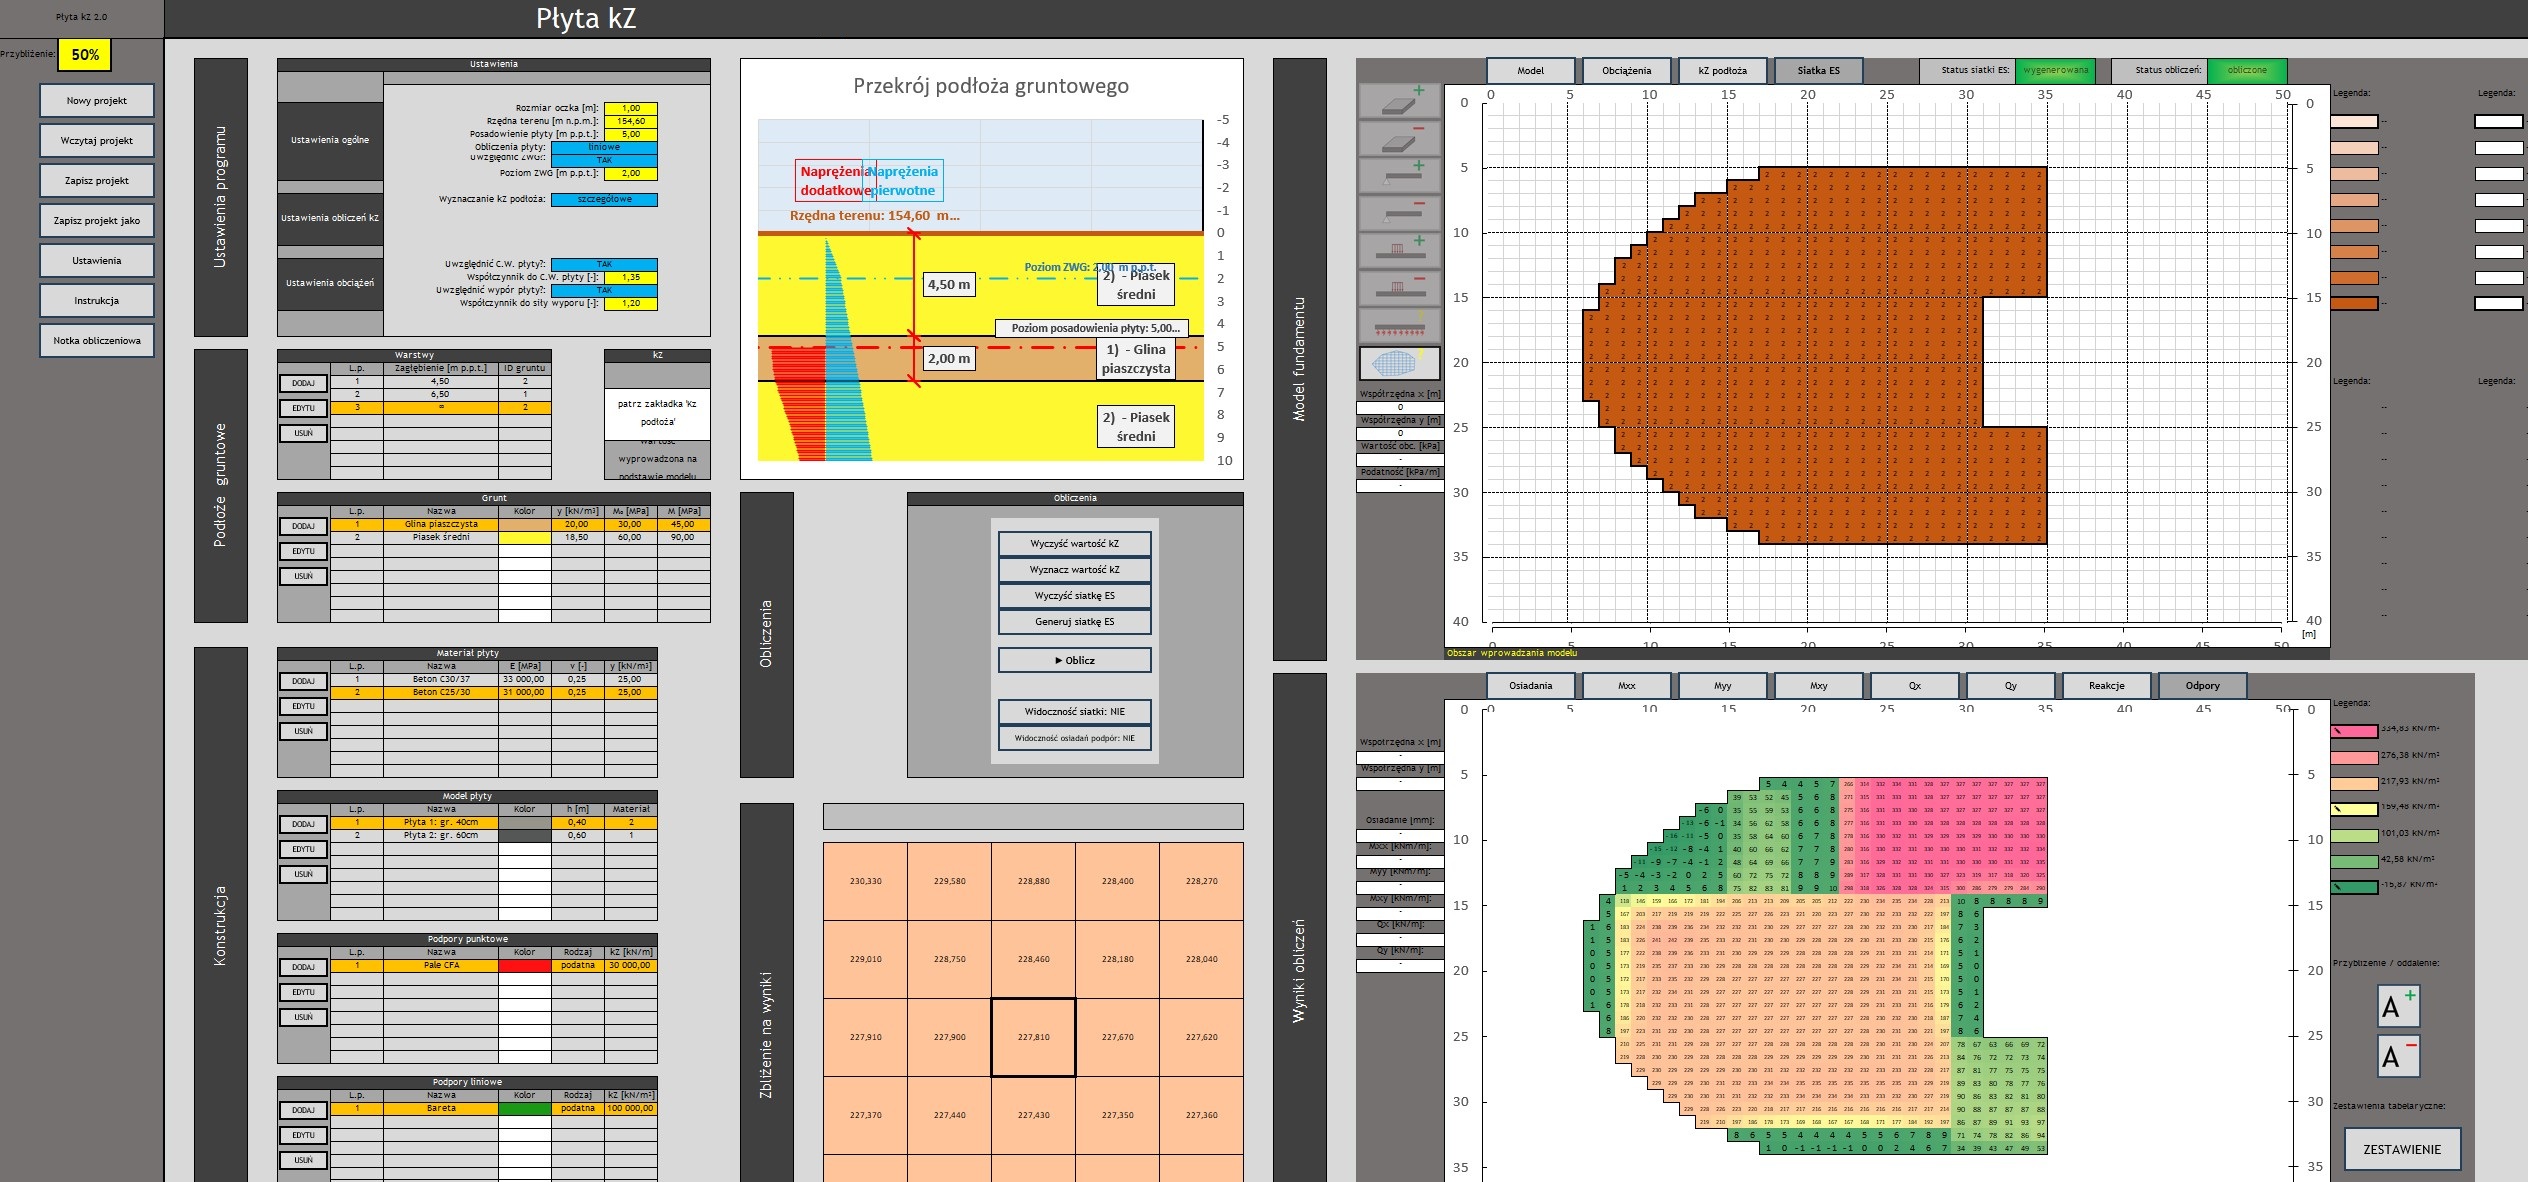This screenshot has width=2528, height=1182.
Task: Toggle 'Widoczność siatki: NIE' button
Action: pyautogui.click(x=1074, y=712)
